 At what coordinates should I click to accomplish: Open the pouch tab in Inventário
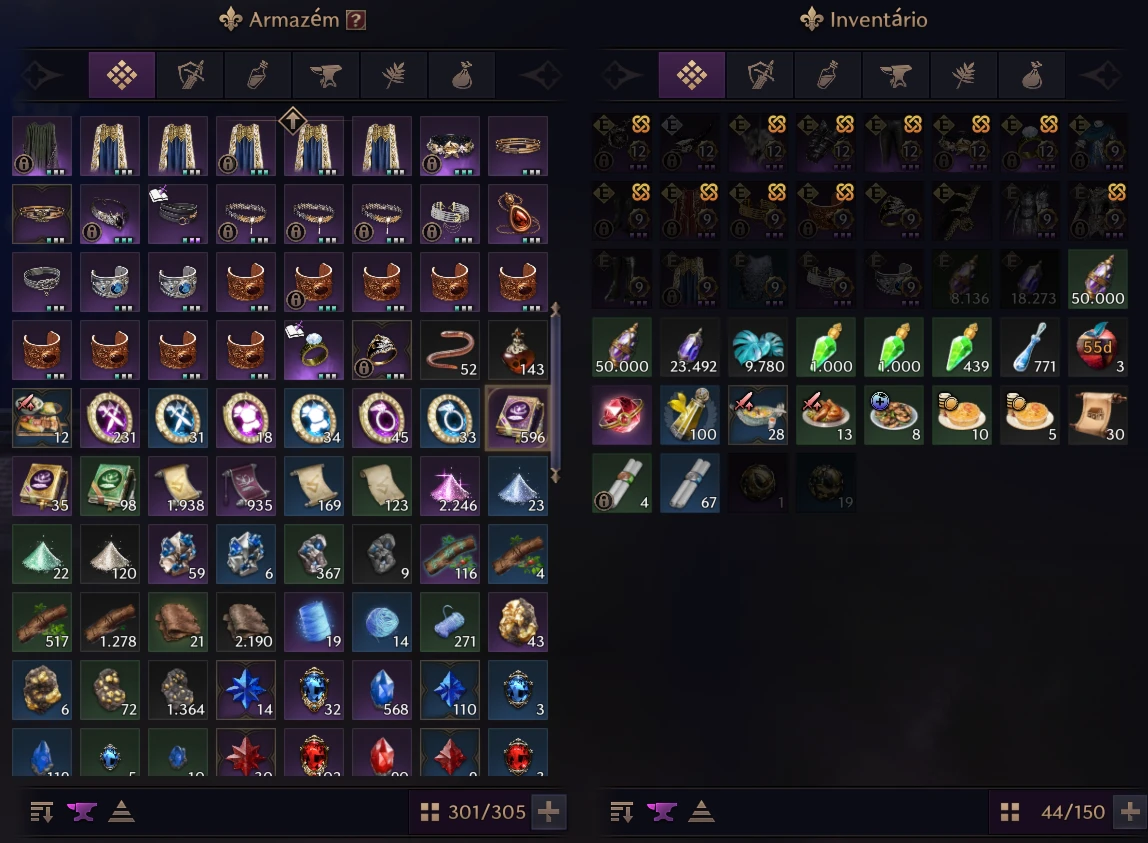[1032, 75]
